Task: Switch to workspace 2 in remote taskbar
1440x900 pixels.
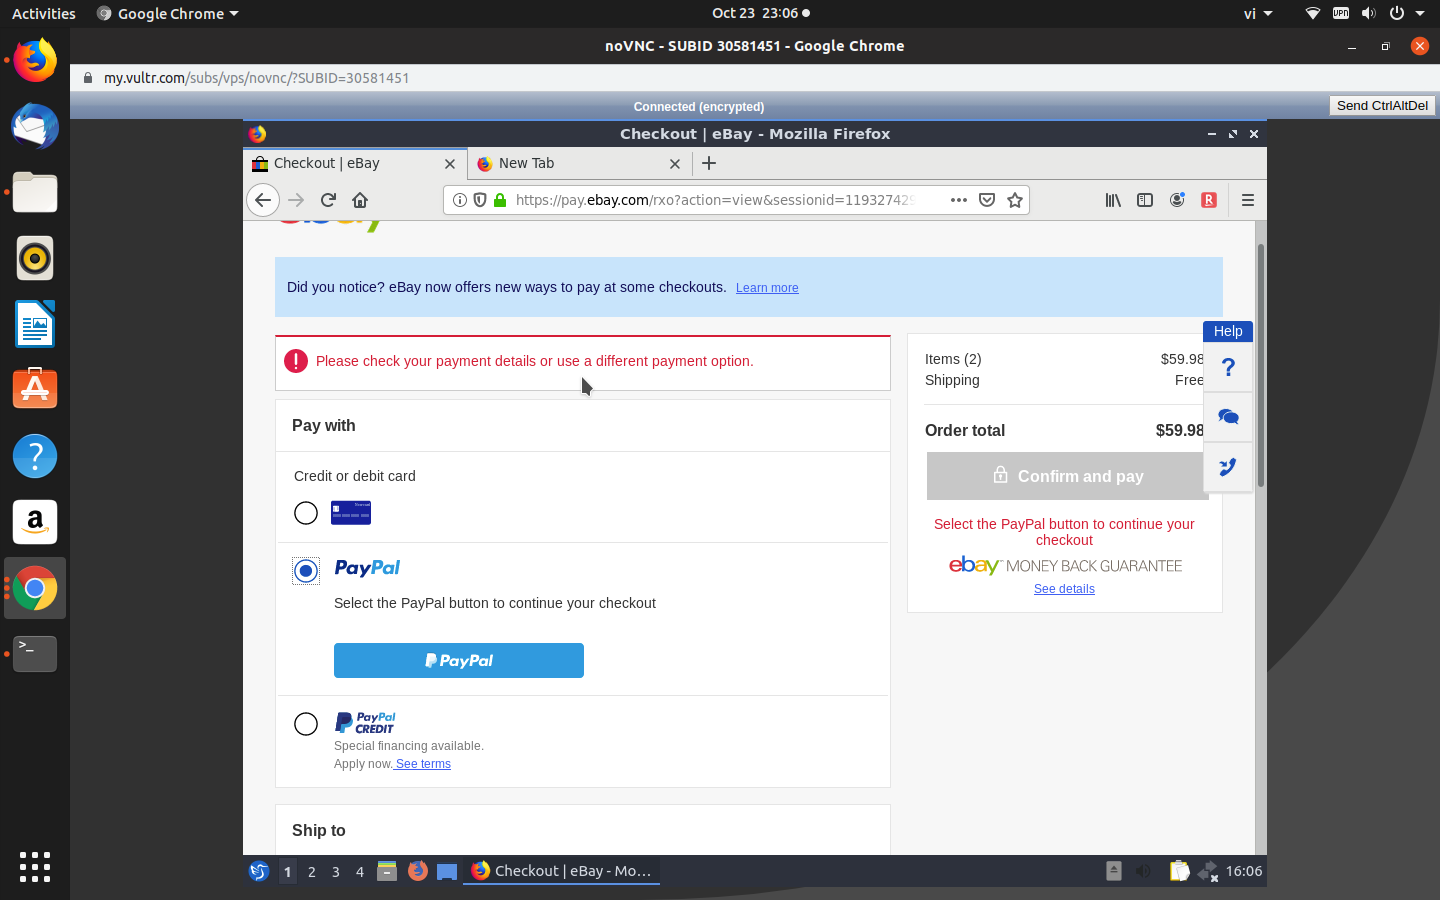Action: tap(312, 872)
